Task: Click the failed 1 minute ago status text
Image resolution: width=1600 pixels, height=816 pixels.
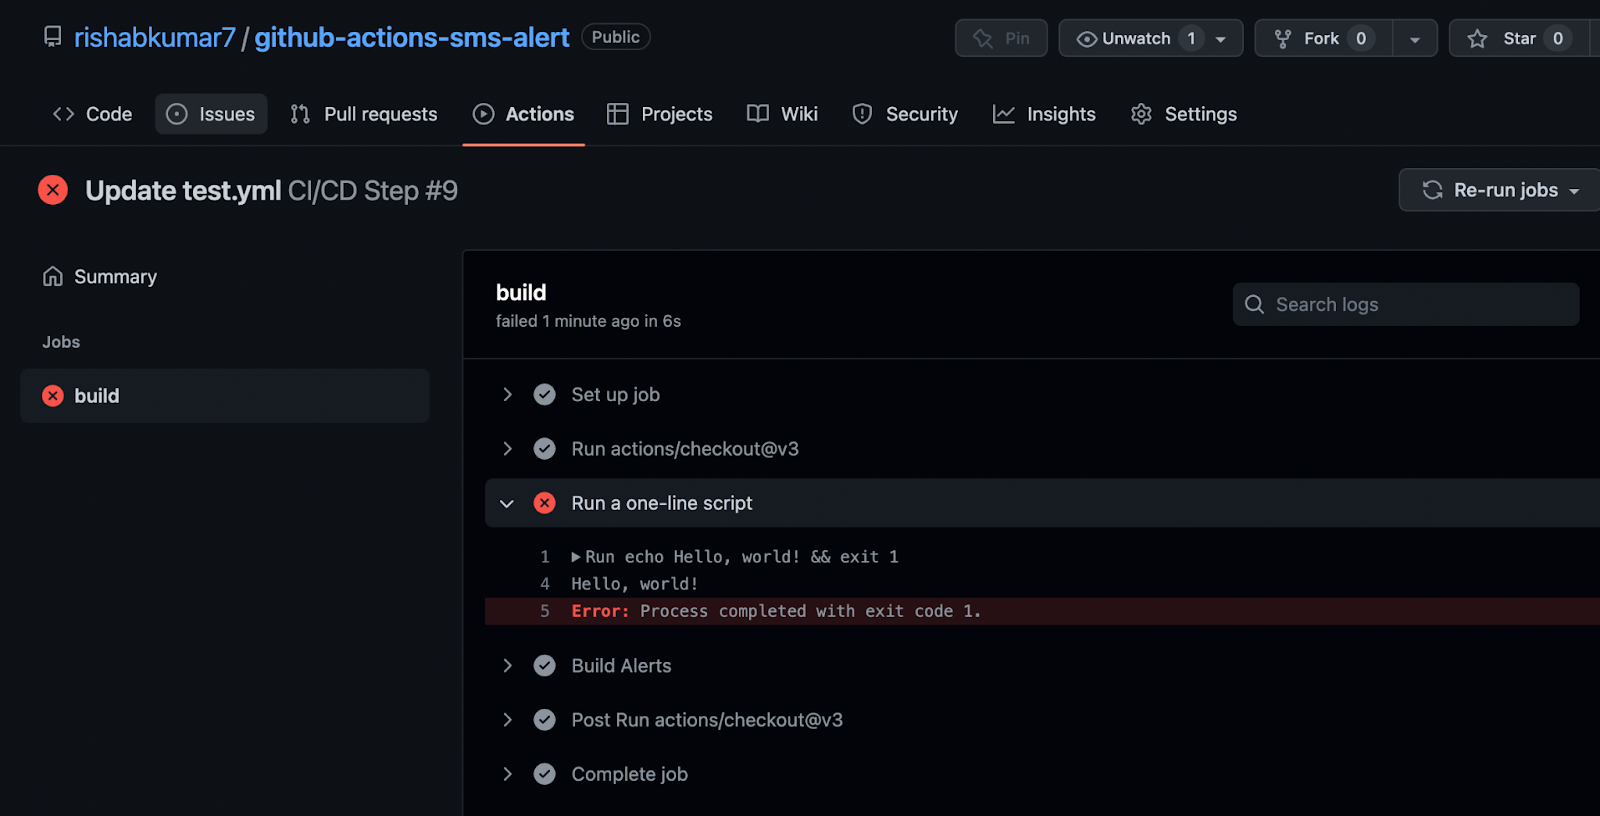Action: [x=588, y=321]
